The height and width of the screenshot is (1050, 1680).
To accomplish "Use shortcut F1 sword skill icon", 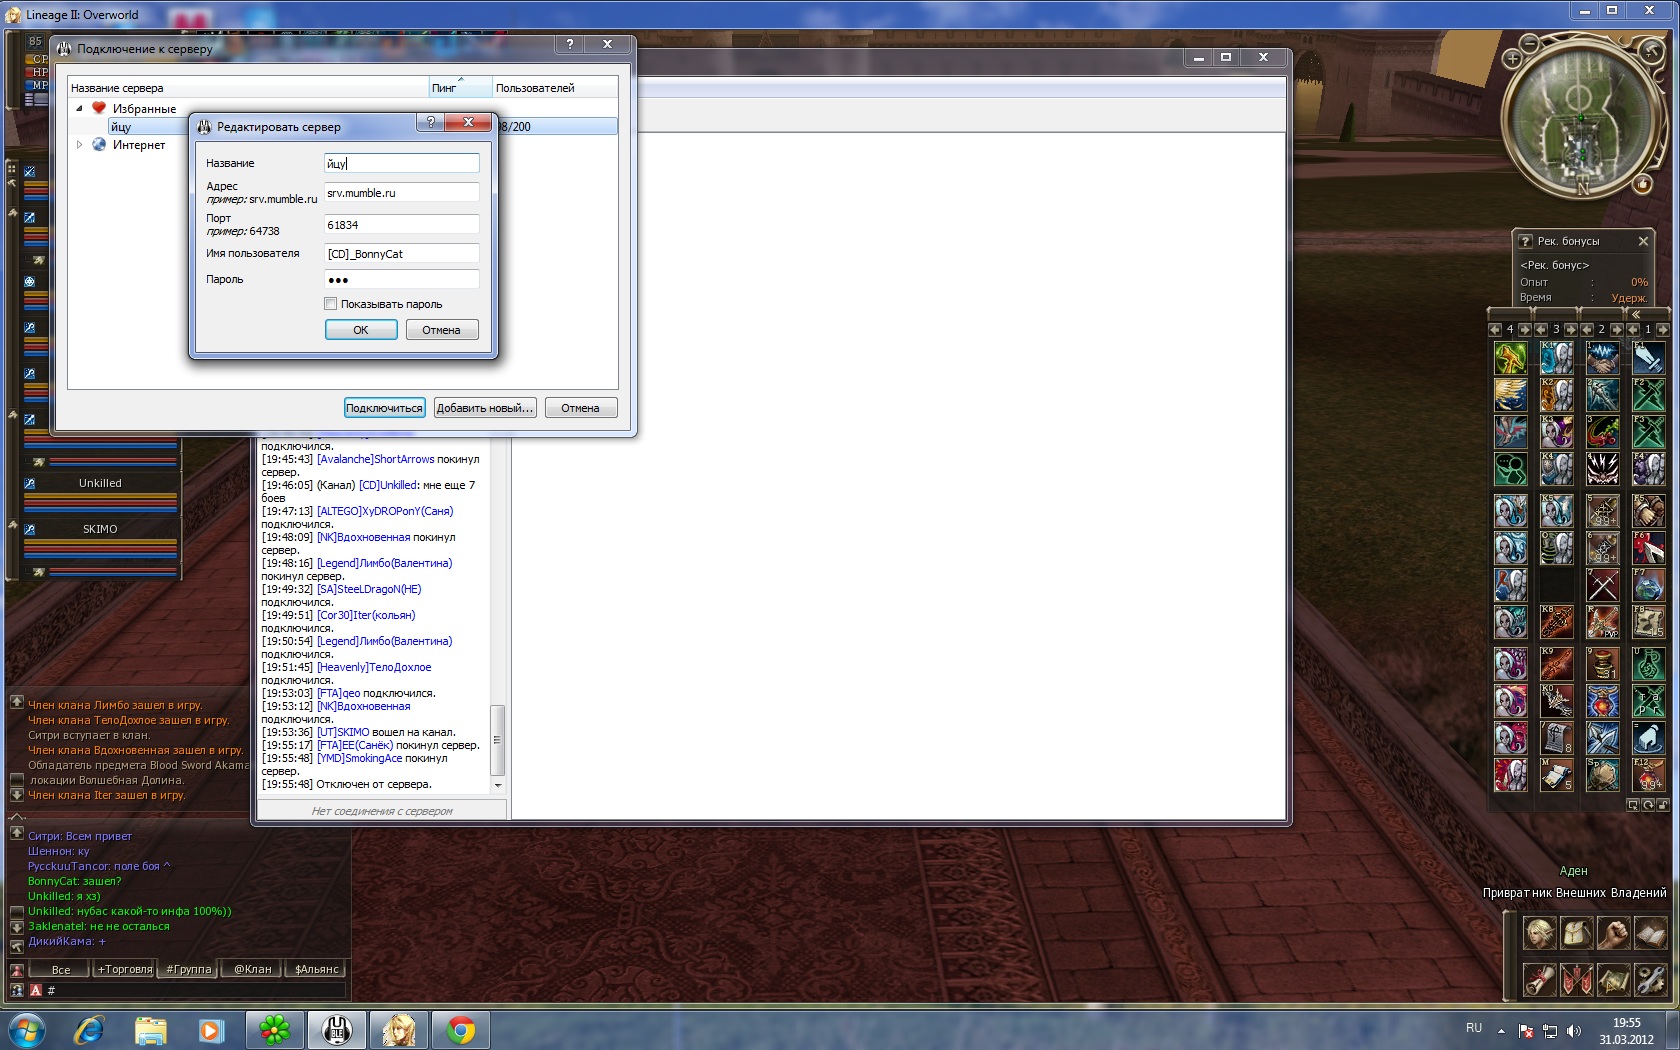I will pyautogui.click(x=1648, y=357).
